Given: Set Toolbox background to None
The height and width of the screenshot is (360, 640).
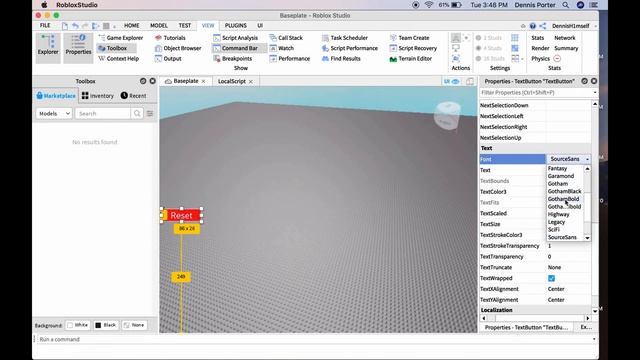Looking at the screenshot, I should [x=134, y=325].
